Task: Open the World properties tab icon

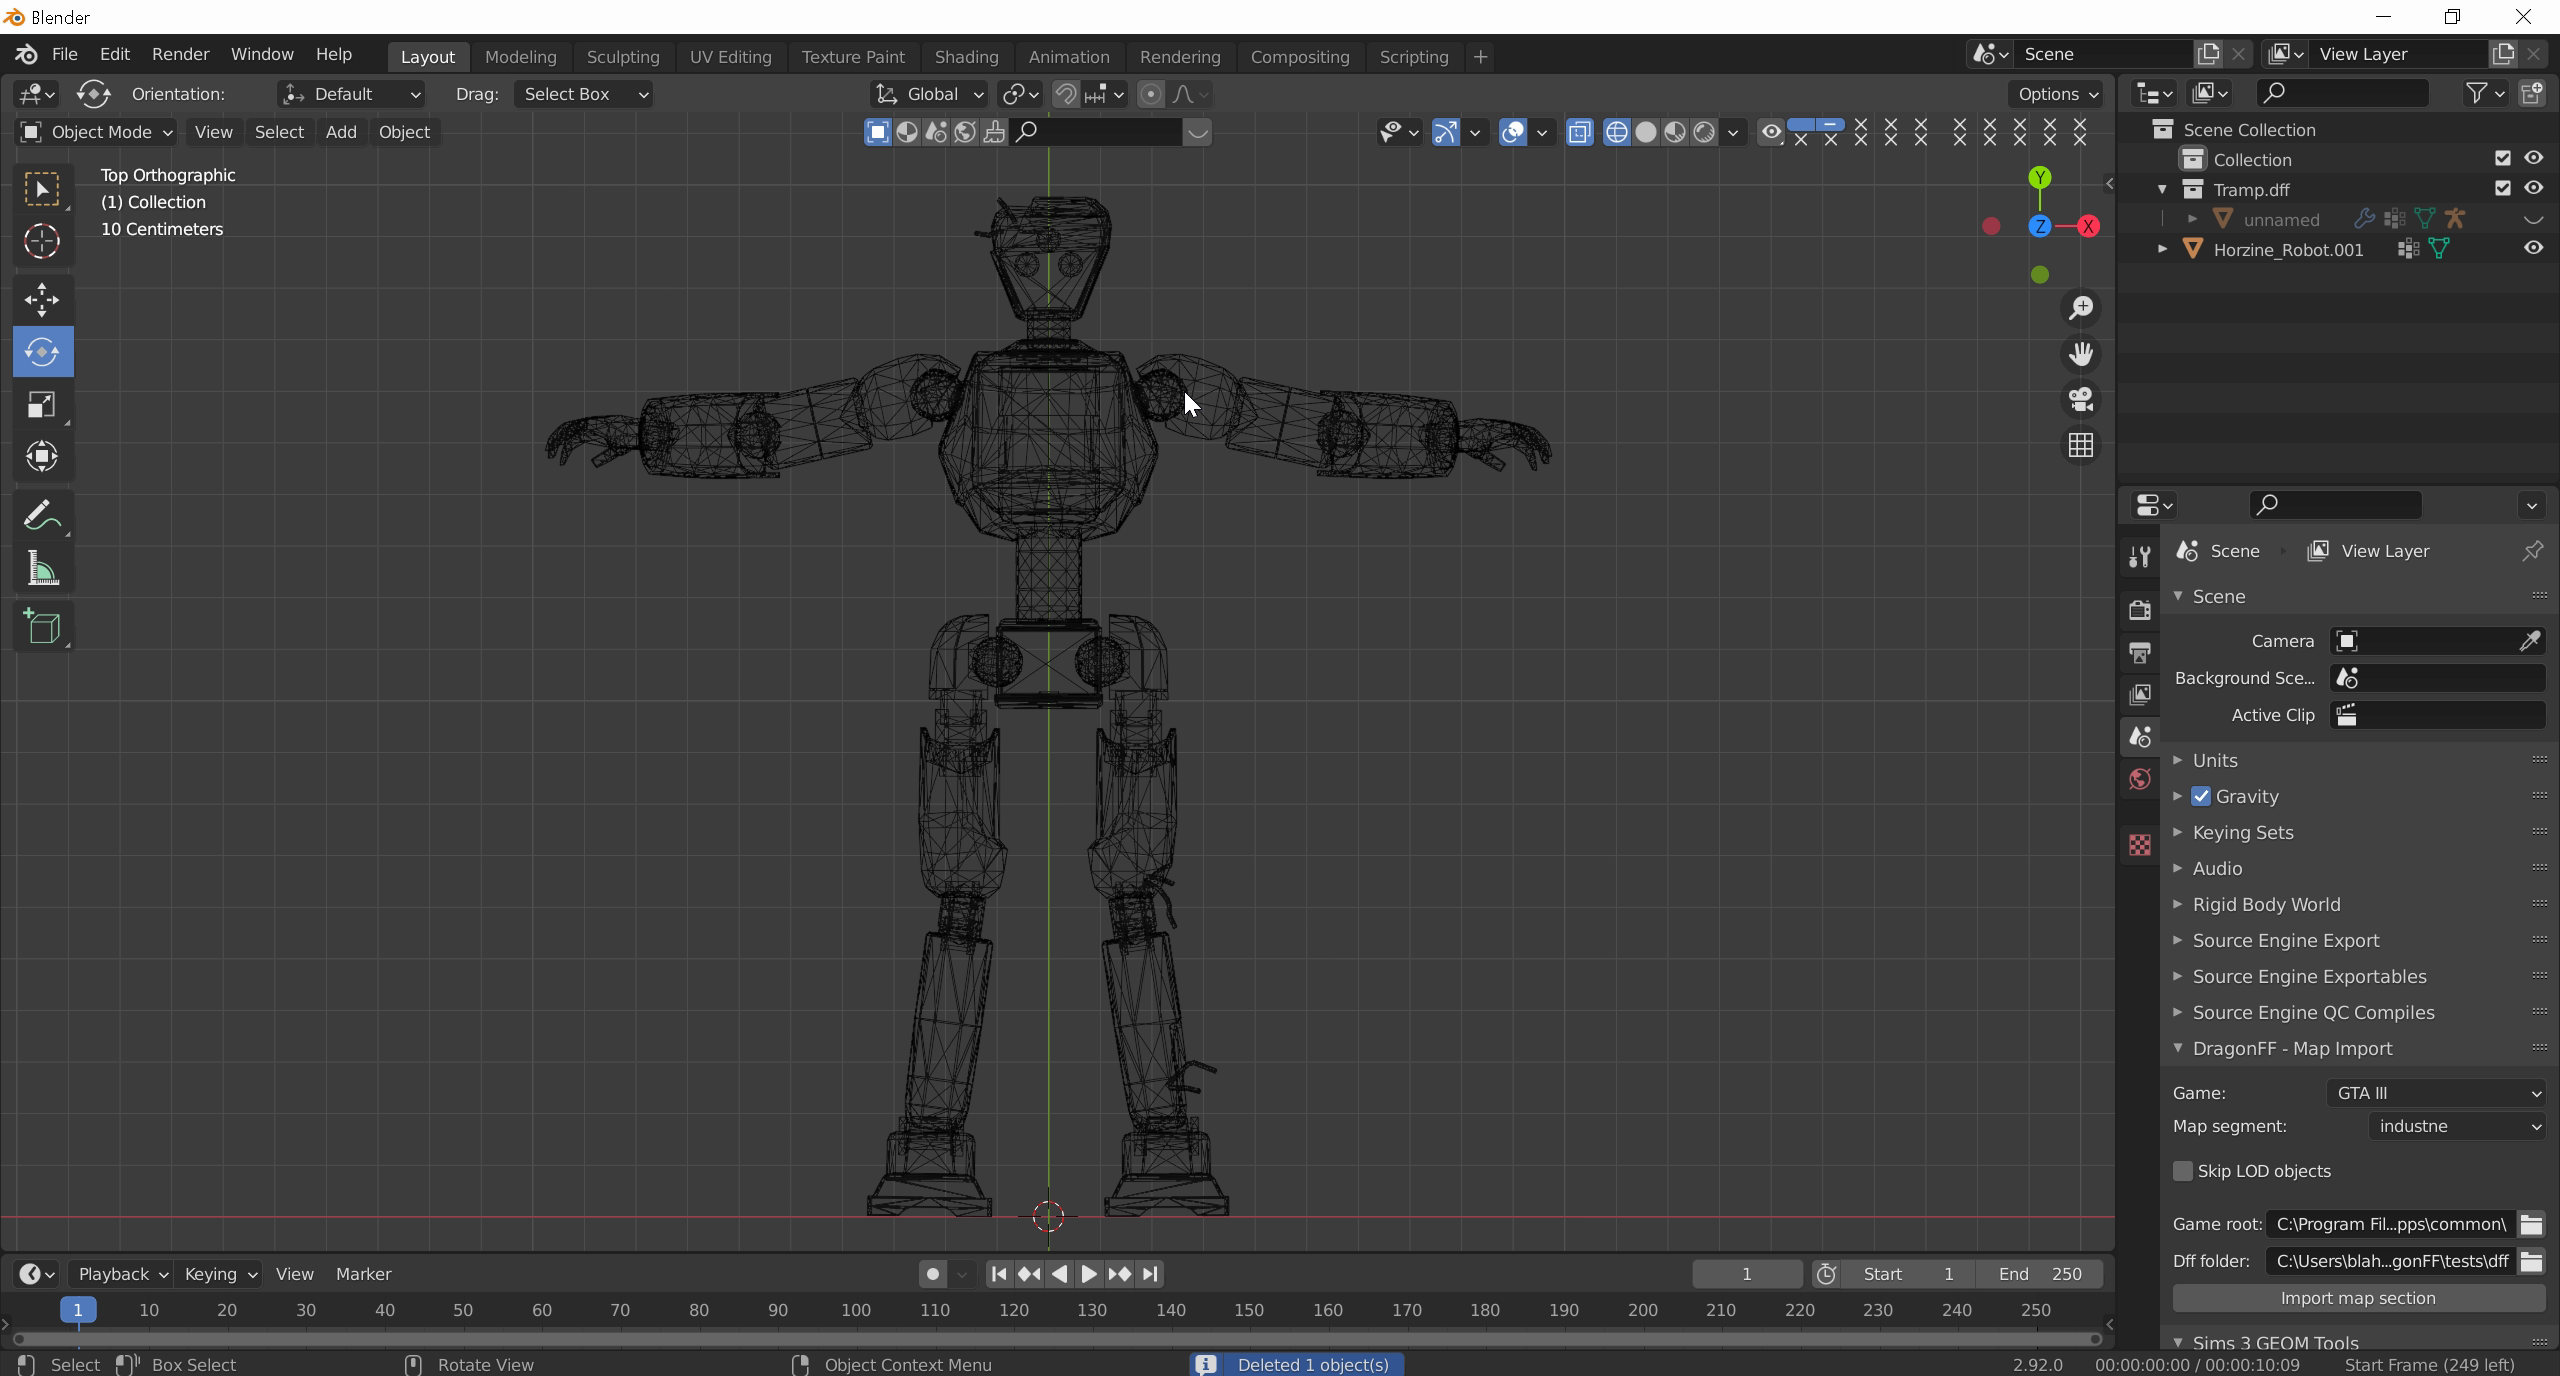Action: (2140, 779)
